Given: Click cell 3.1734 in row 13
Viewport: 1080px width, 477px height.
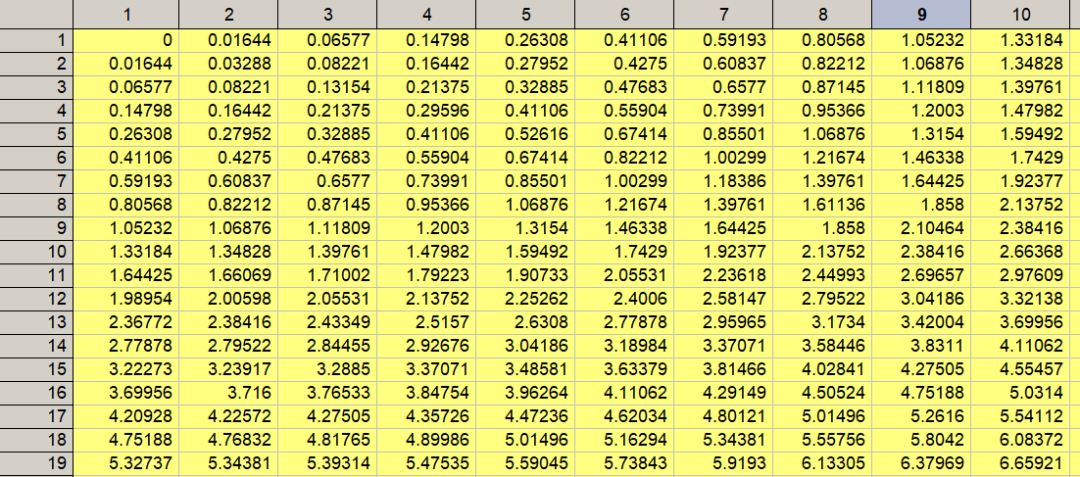Looking at the screenshot, I should point(822,322).
